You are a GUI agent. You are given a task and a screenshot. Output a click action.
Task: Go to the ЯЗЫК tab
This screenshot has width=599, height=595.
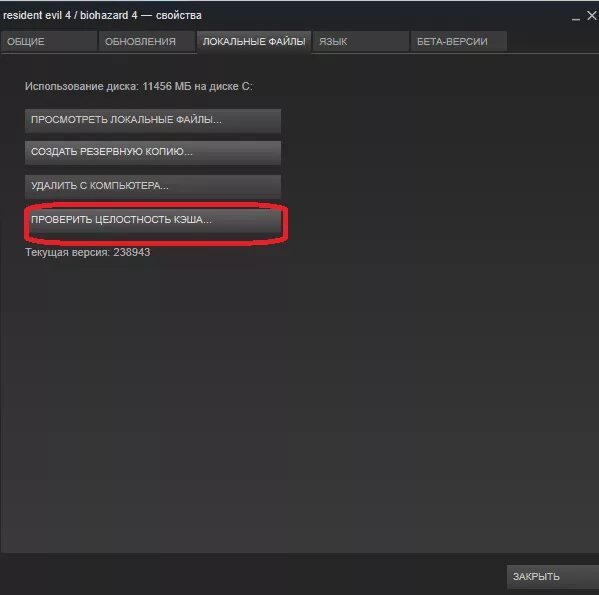(361, 41)
